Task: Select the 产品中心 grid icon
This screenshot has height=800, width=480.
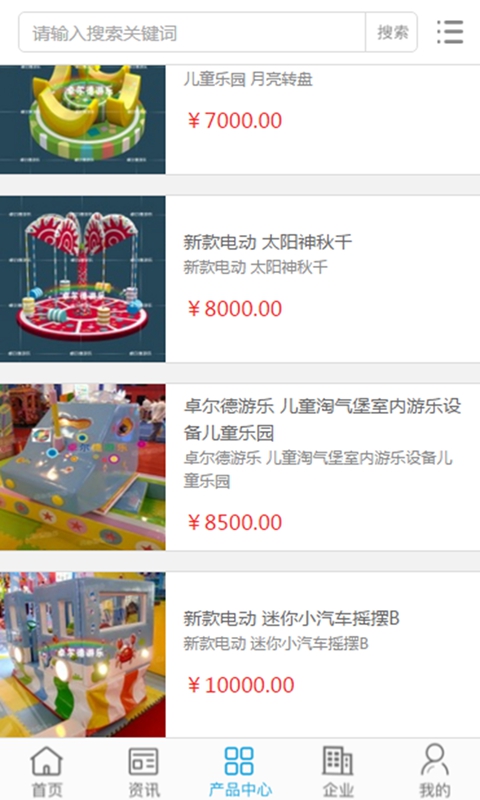Action: pyautogui.click(x=239, y=761)
